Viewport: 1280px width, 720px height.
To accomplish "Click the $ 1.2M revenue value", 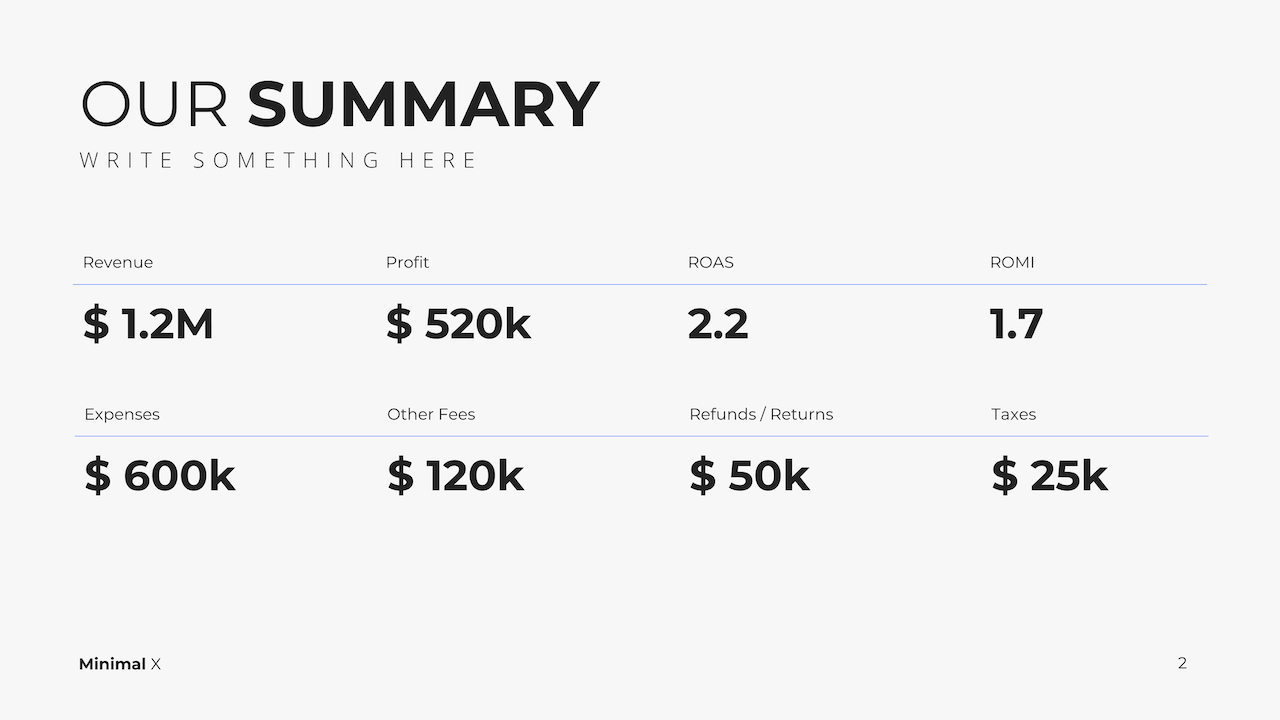I will click(148, 324).
